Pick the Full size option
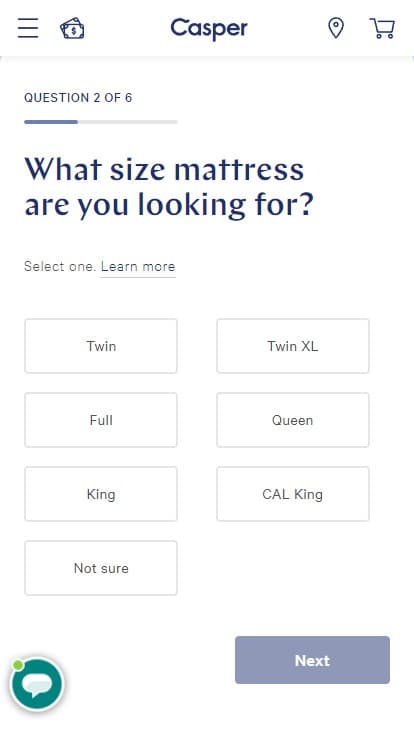This screenshot has height=736, width=414. click(x=101, y=420)
